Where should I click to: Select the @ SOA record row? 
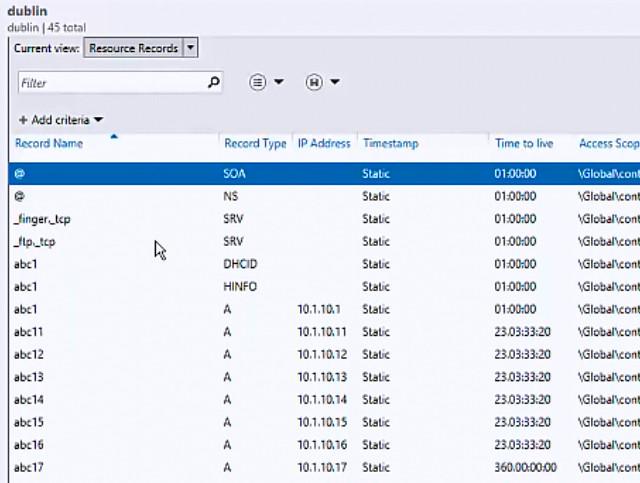pos(324,174)
